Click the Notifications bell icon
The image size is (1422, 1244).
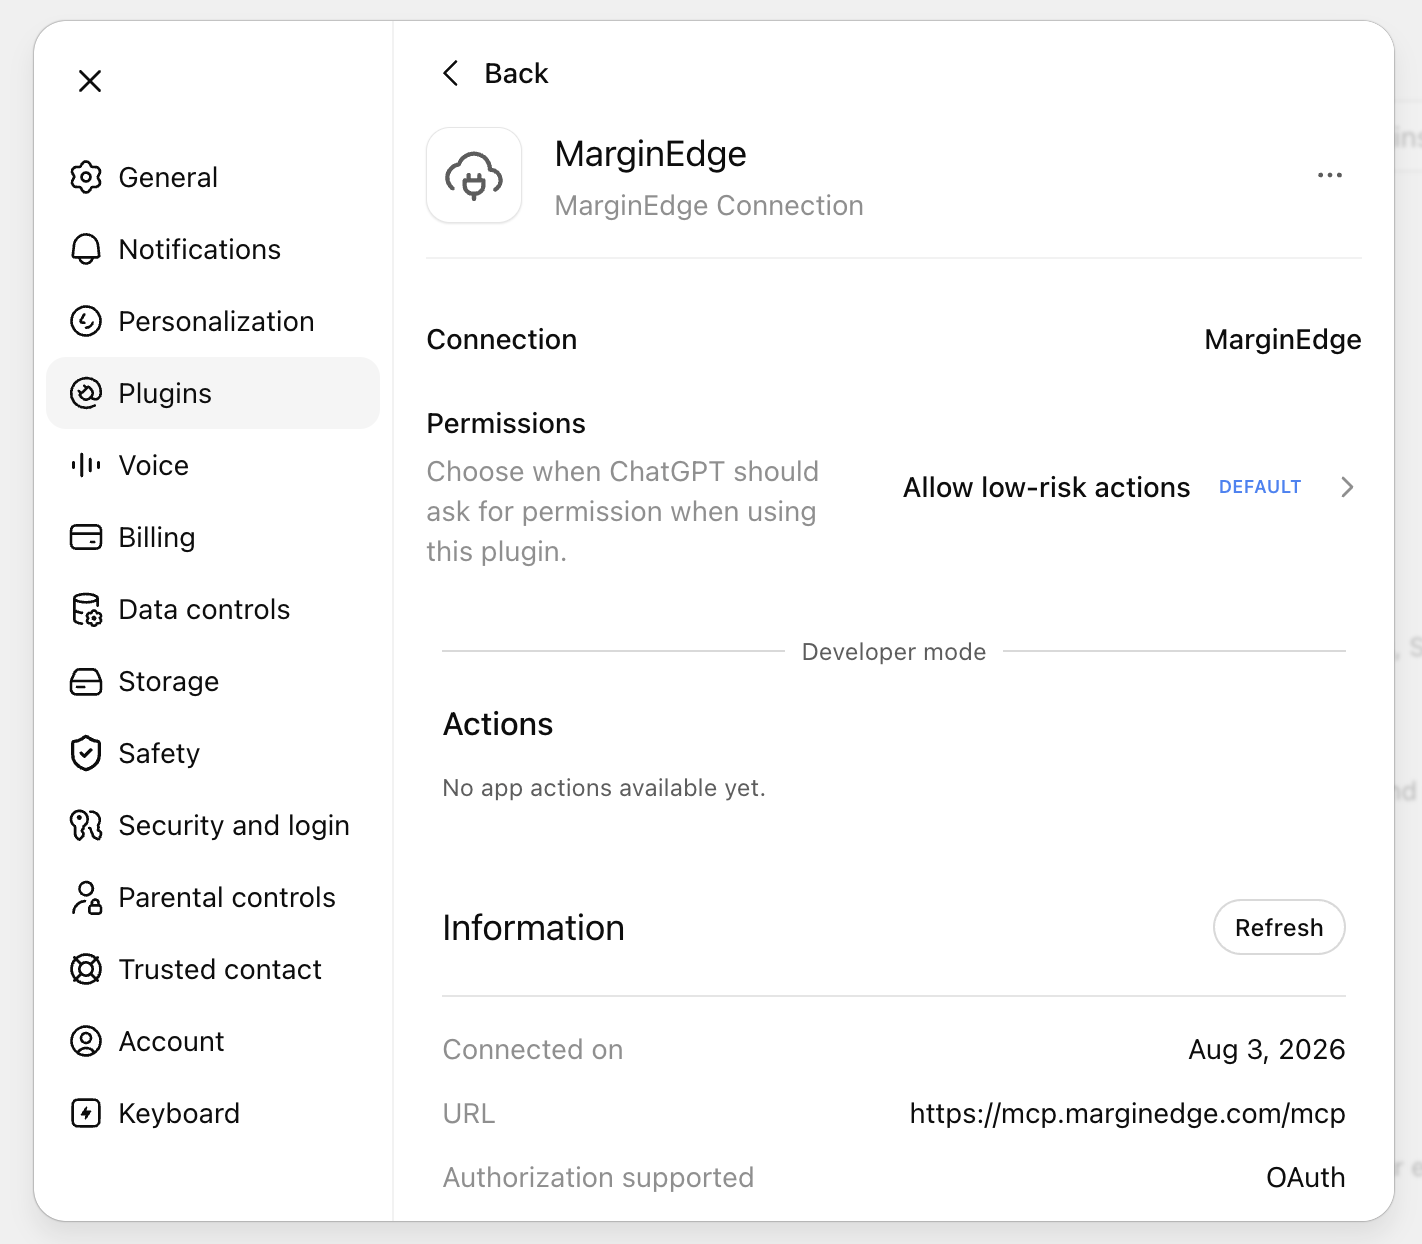click(x=86, y=249)
